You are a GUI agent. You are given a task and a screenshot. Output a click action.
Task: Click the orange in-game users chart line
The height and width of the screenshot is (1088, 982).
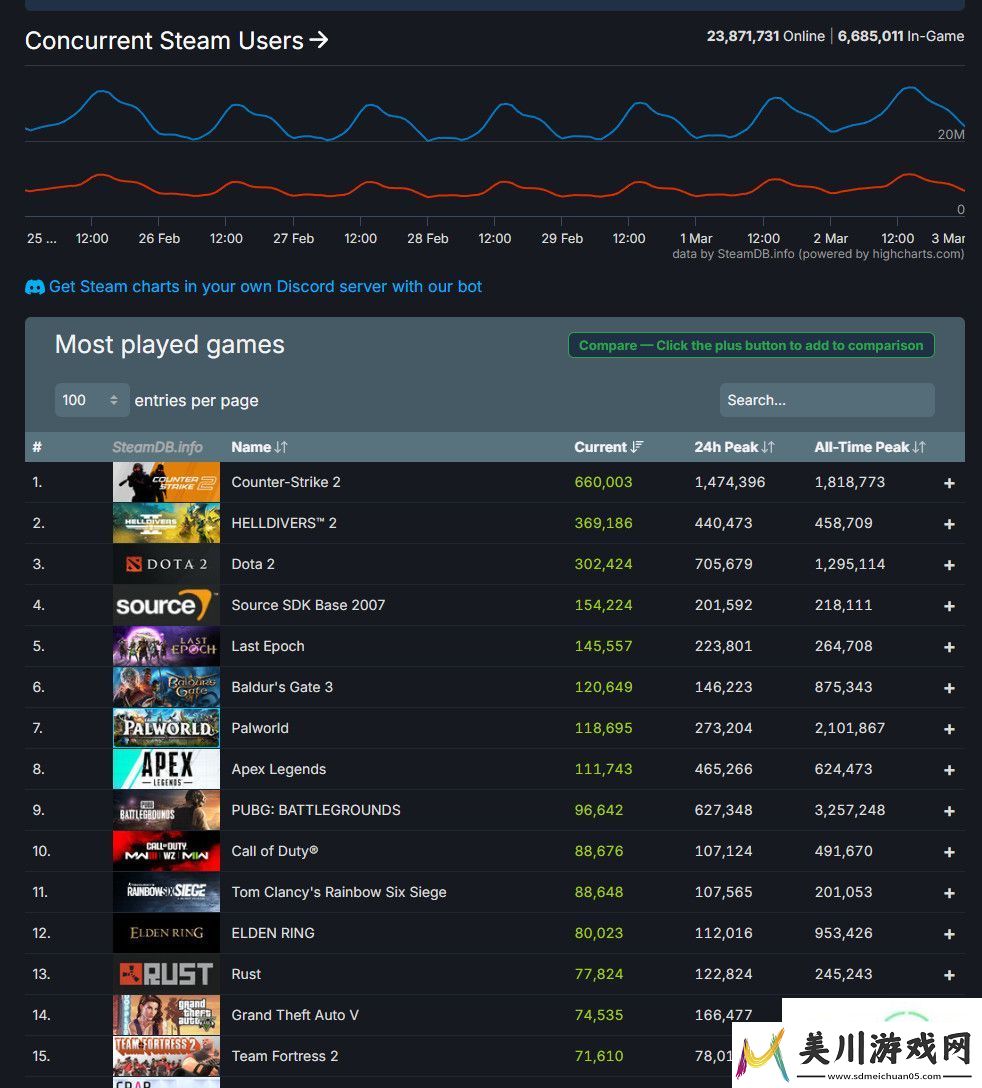(494, 185)
